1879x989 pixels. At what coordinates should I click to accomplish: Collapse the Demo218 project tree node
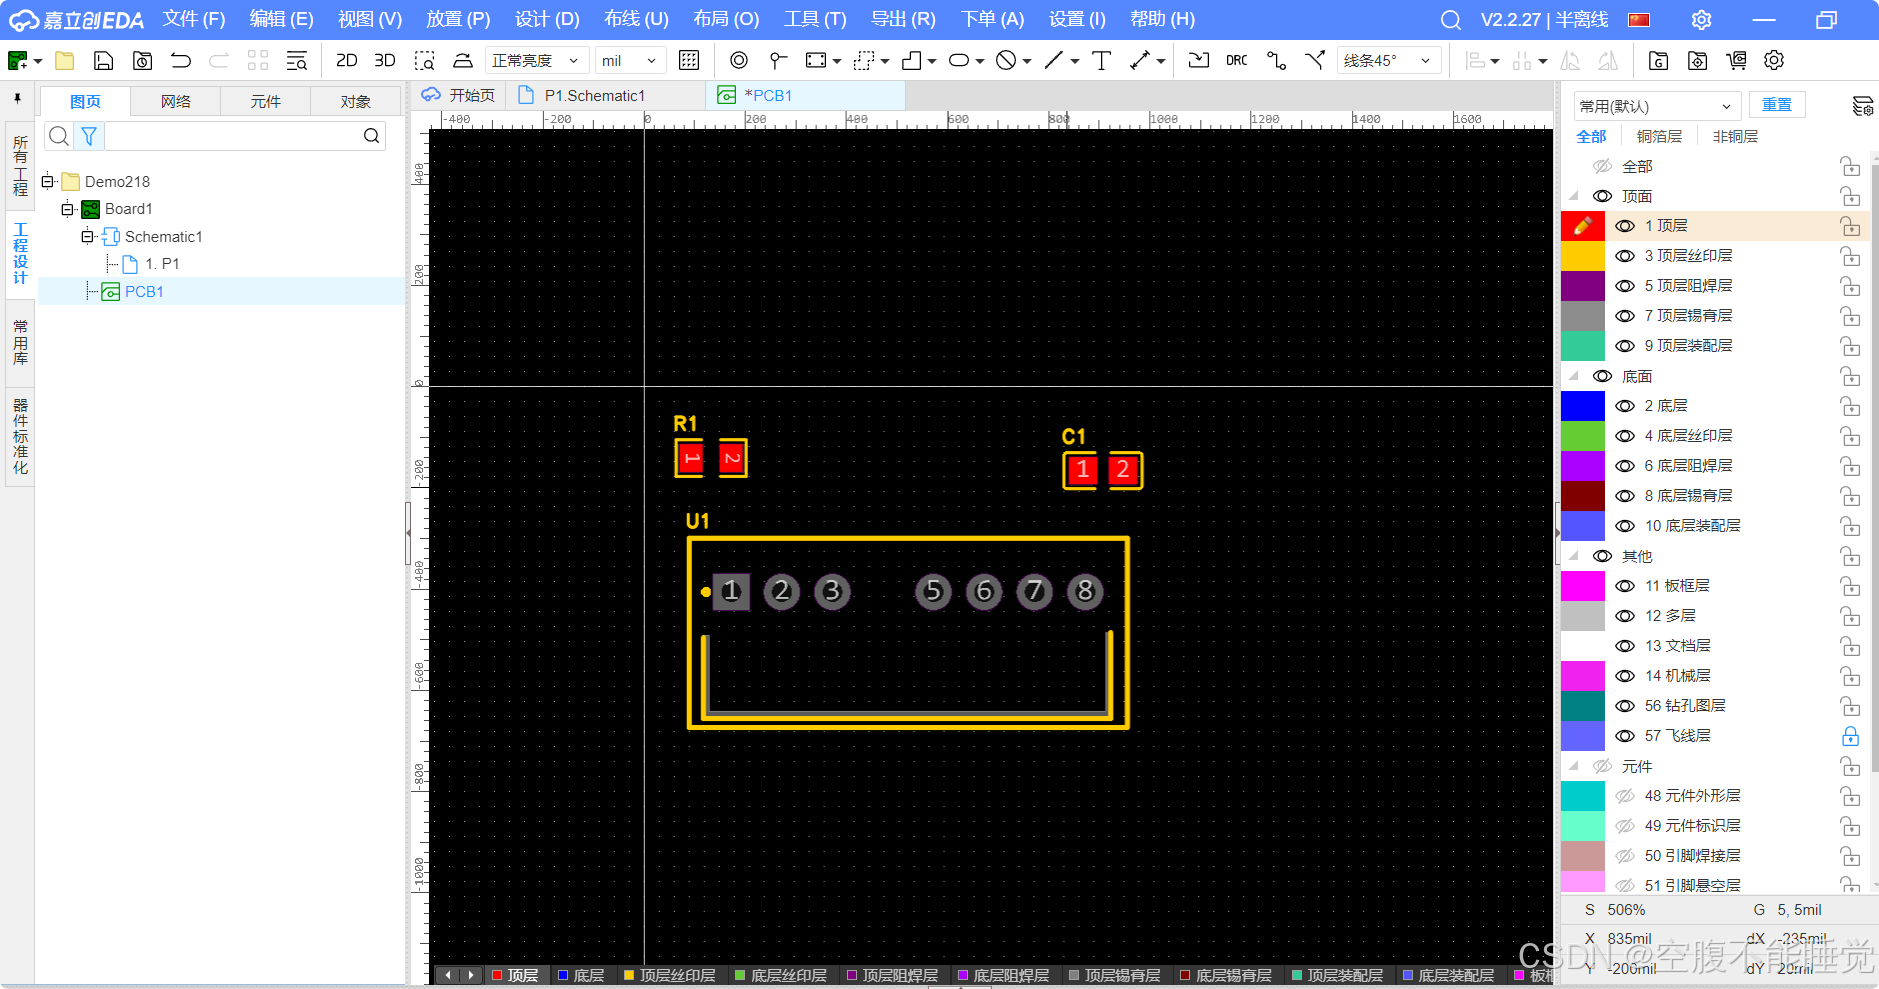click(47, 182)
